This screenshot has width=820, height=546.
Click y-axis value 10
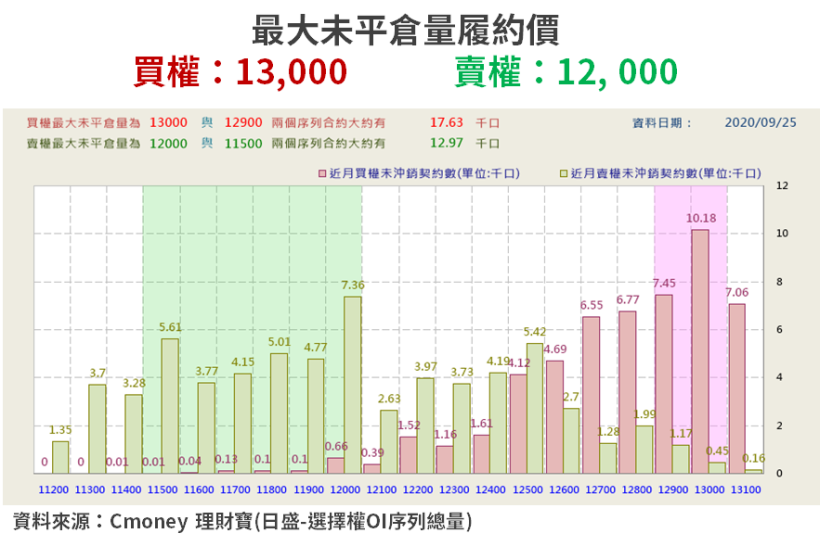coord(782,233)
